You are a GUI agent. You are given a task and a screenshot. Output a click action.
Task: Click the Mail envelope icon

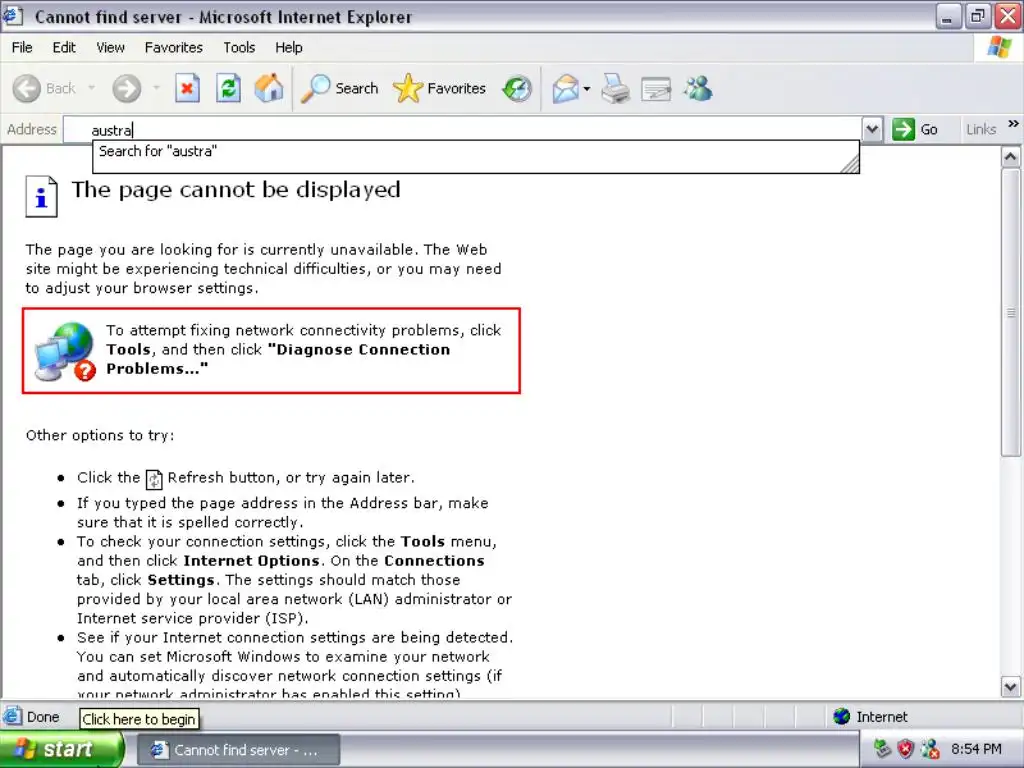coord(565,89)
